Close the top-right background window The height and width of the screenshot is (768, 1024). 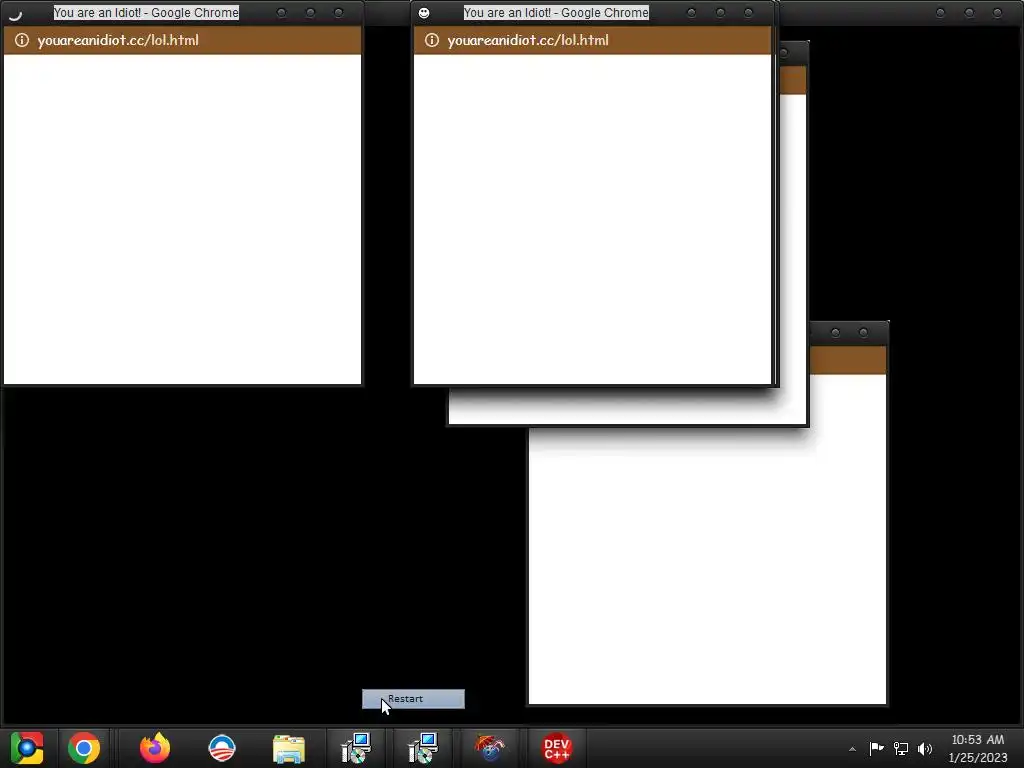point(997,12)
